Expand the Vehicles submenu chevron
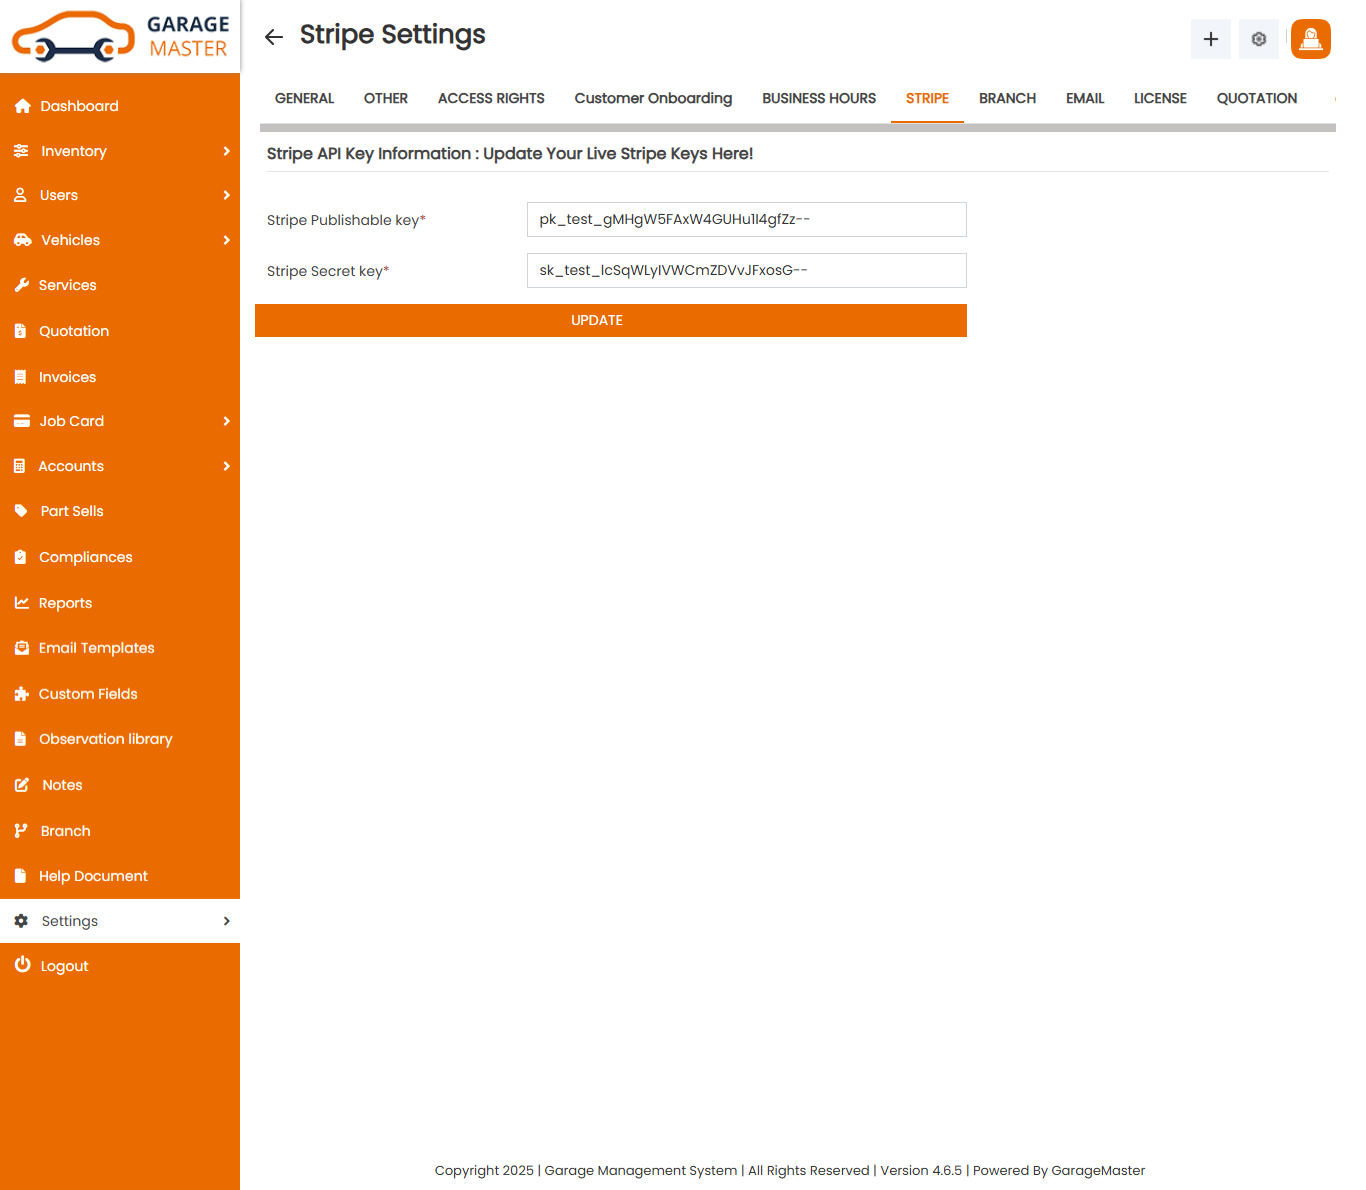 [x=227, y=240]
